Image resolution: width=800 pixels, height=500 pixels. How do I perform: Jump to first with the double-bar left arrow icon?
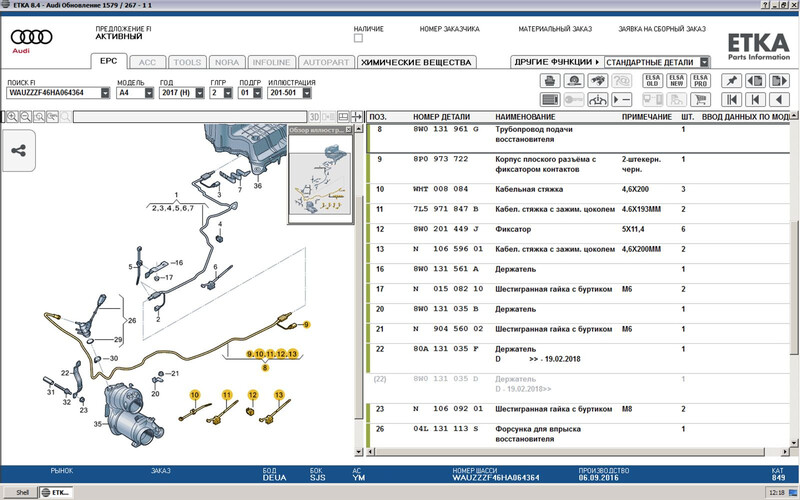coord(731,99)
